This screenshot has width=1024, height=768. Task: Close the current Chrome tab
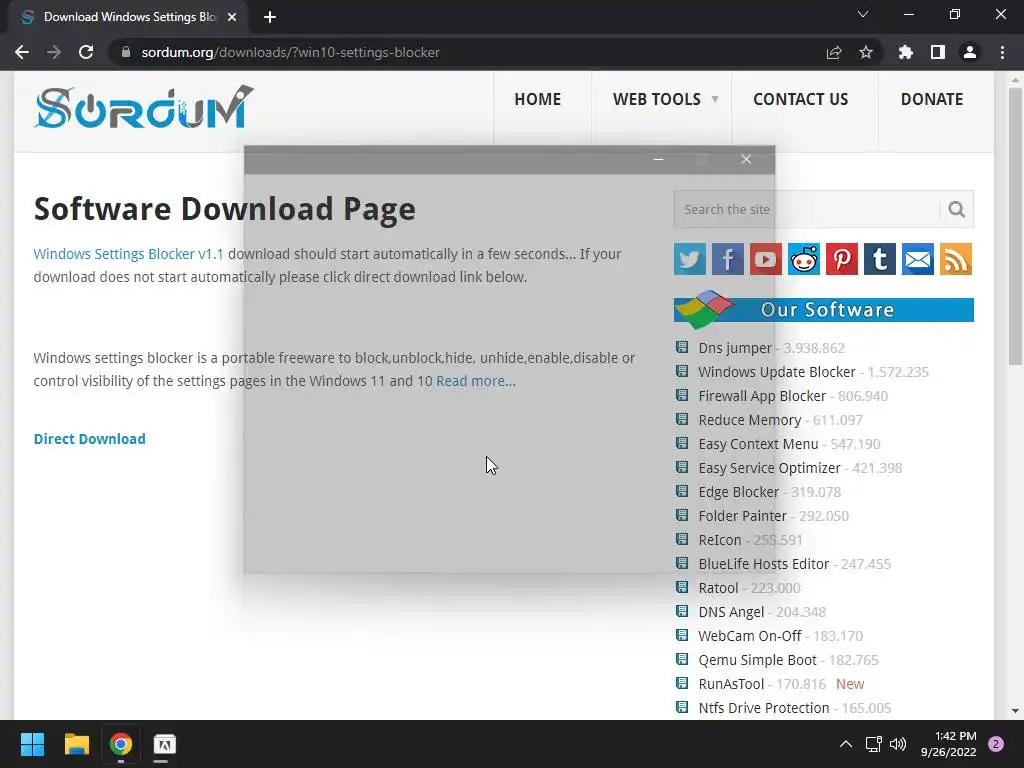232,17
